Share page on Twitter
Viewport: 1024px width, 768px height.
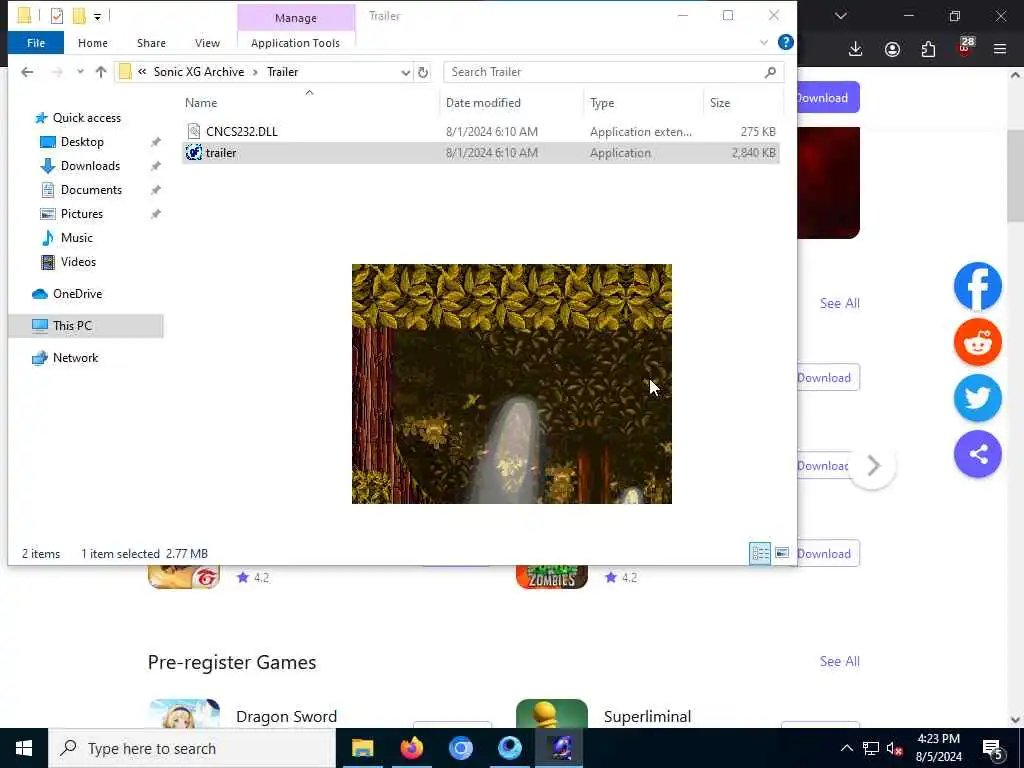click(x=978, y=398)
